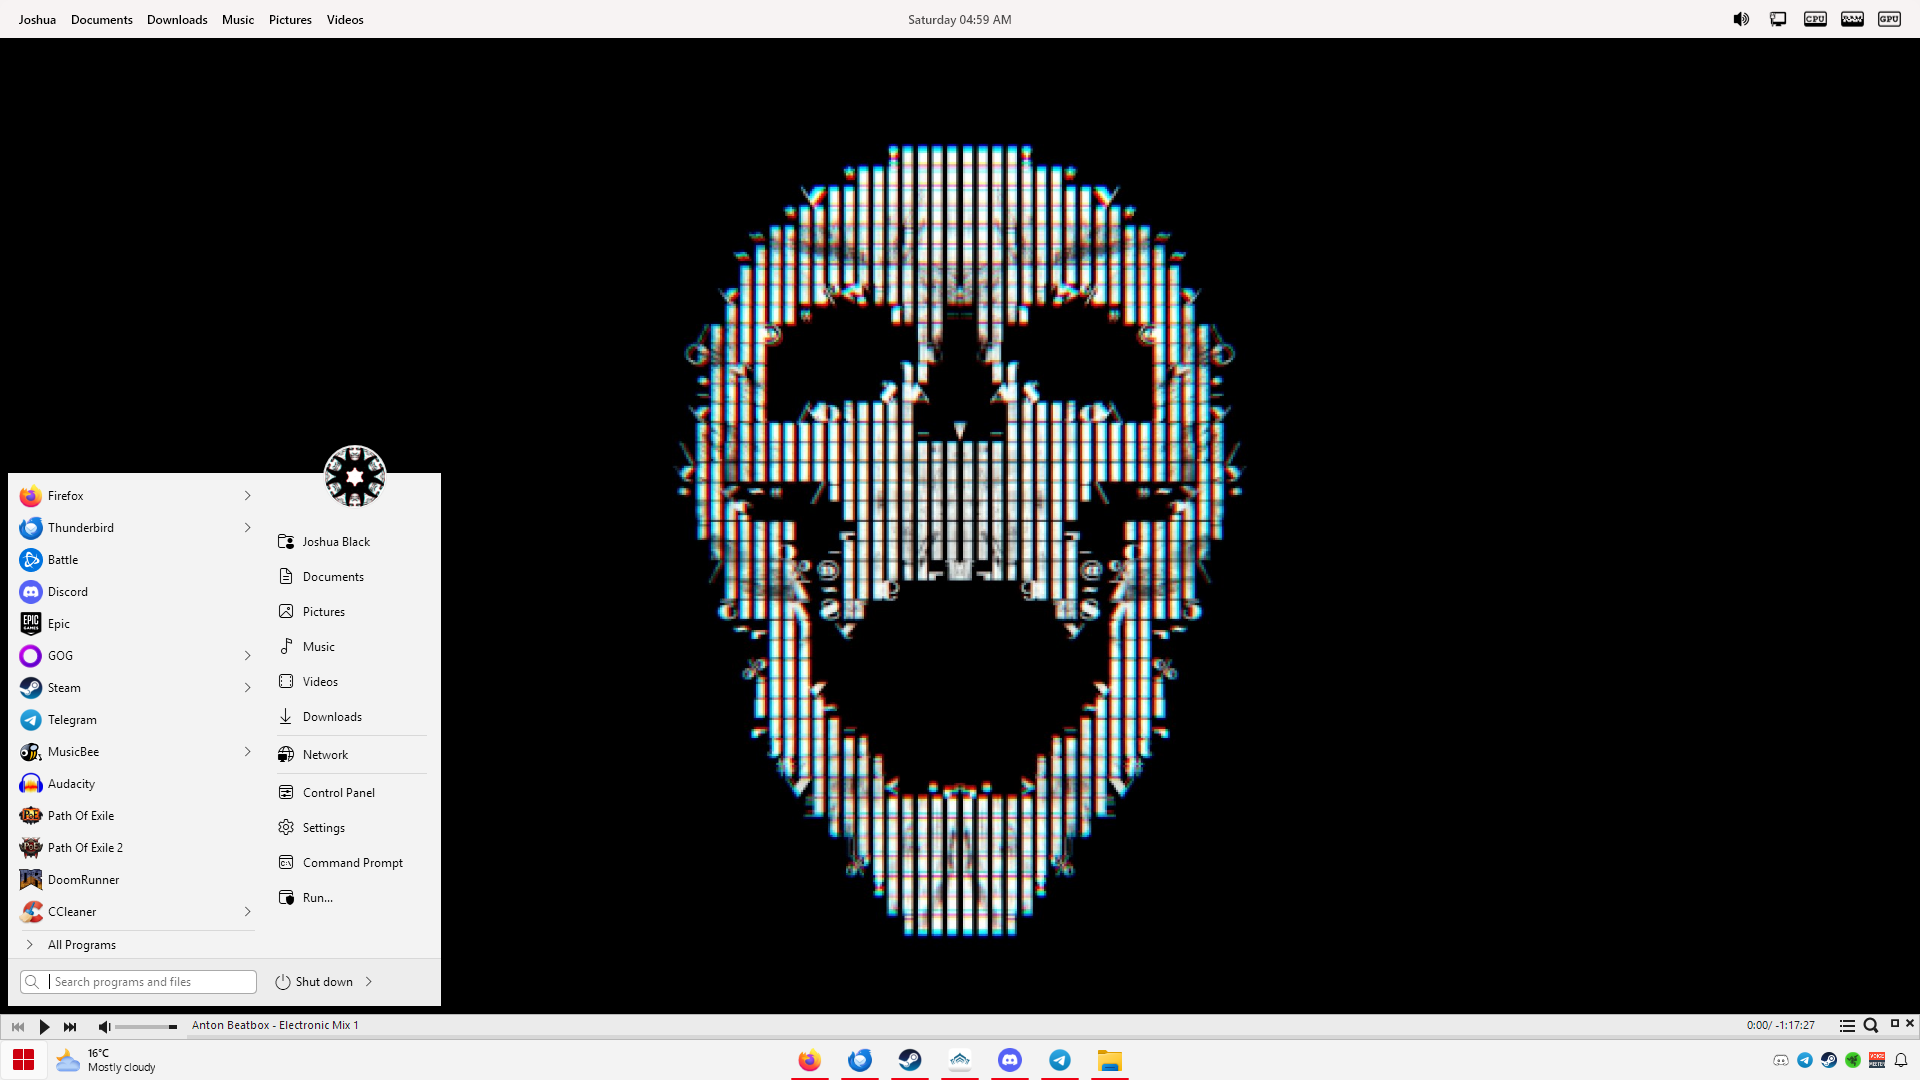1920x1080 pixels.
Task: Expand MusicBee submenu arrow
Action: [x=247, y=752]
